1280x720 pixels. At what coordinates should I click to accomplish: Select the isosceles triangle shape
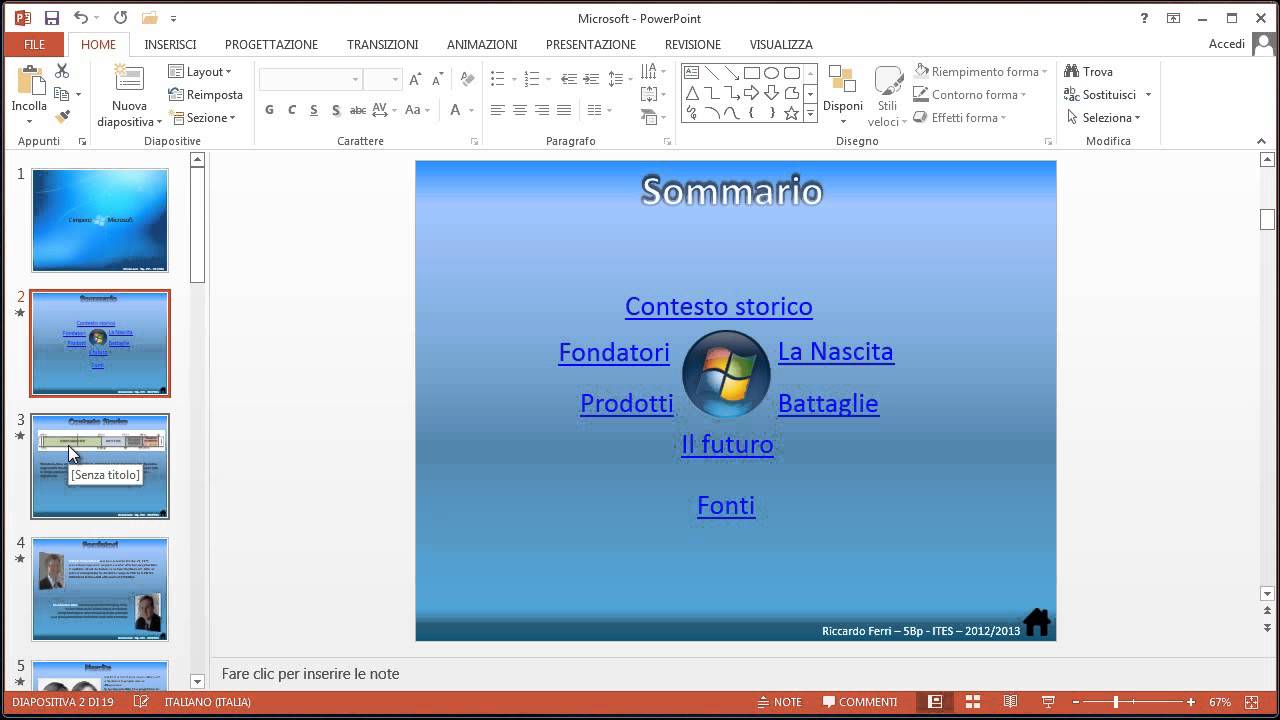click(692, 93)
